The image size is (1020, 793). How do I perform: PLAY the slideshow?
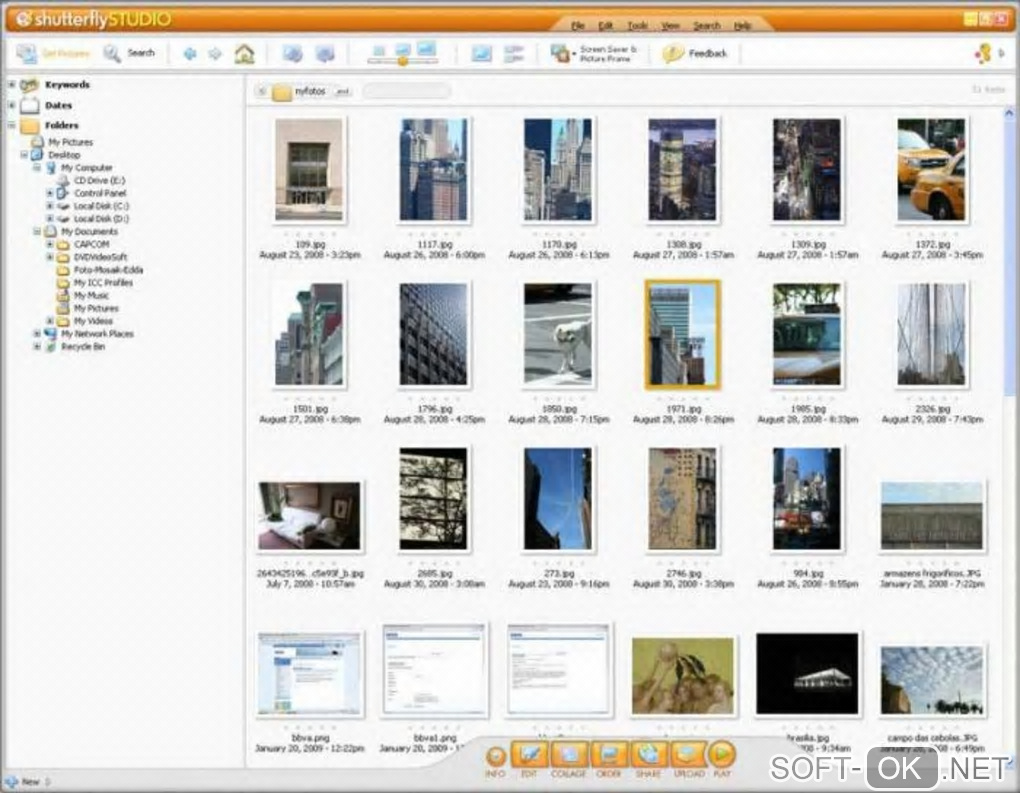(721, 755)
